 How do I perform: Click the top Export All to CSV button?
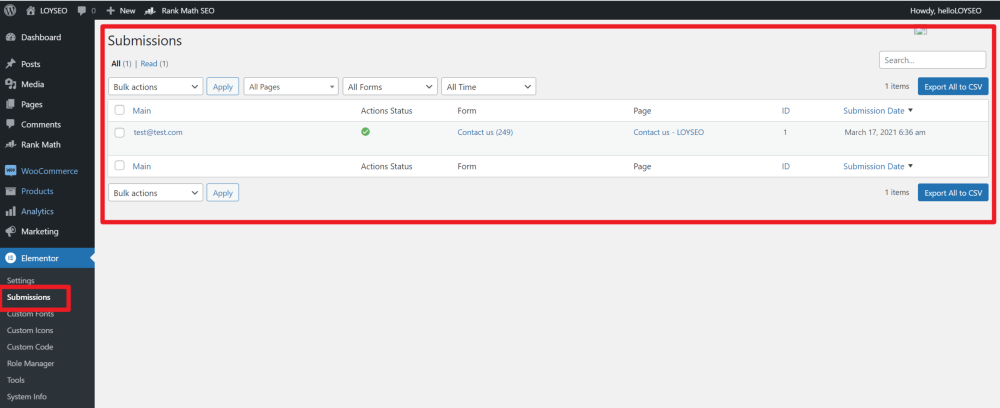(x=953, y=87)
